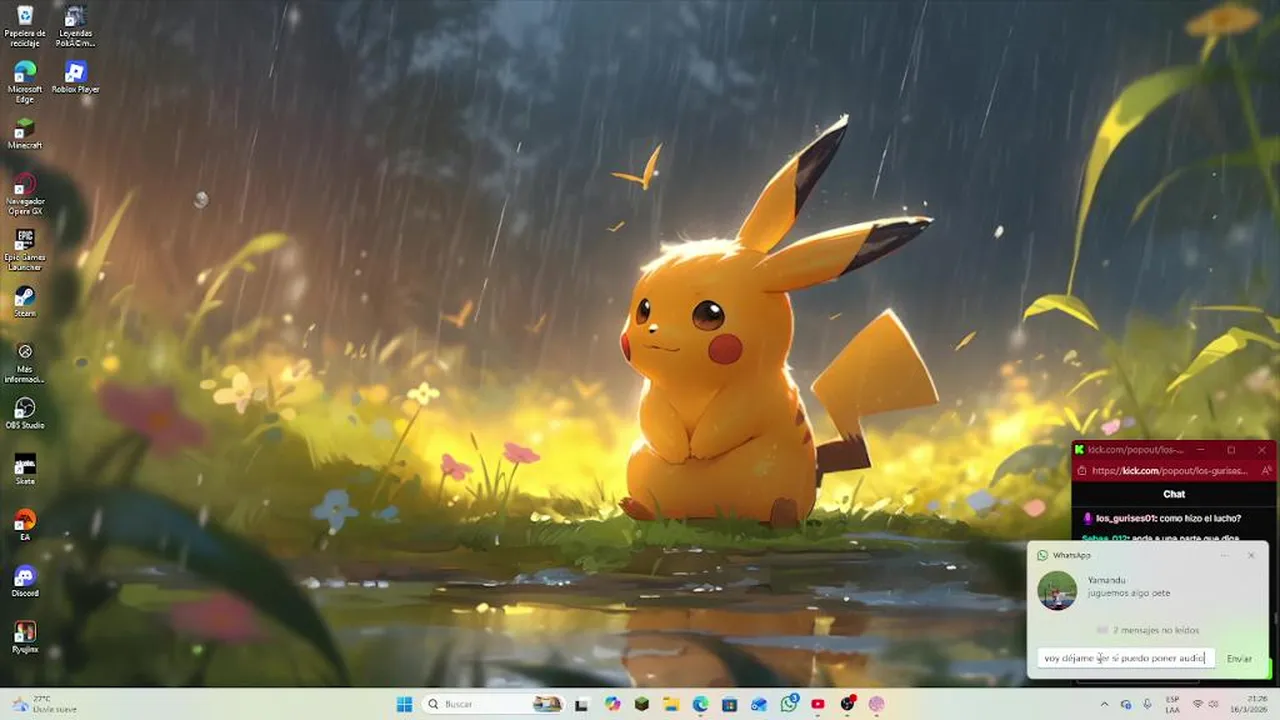Viewport: 1280px width, 720px height.
Task: Open Microsoft Store from the taskbar
Action: pos(730,704)
